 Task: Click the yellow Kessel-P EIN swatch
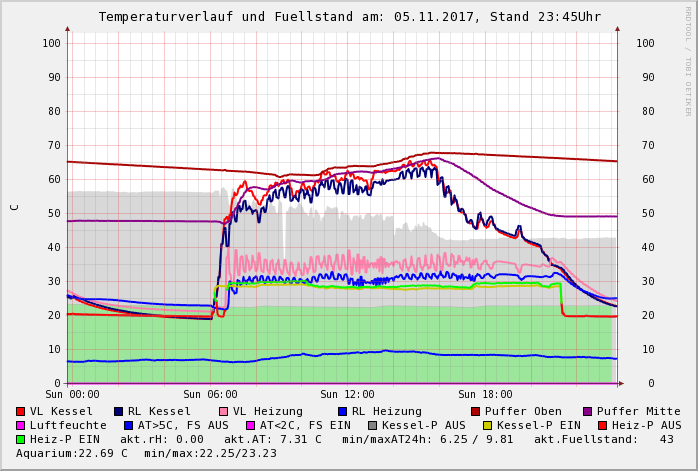click(x=487, y=425)
